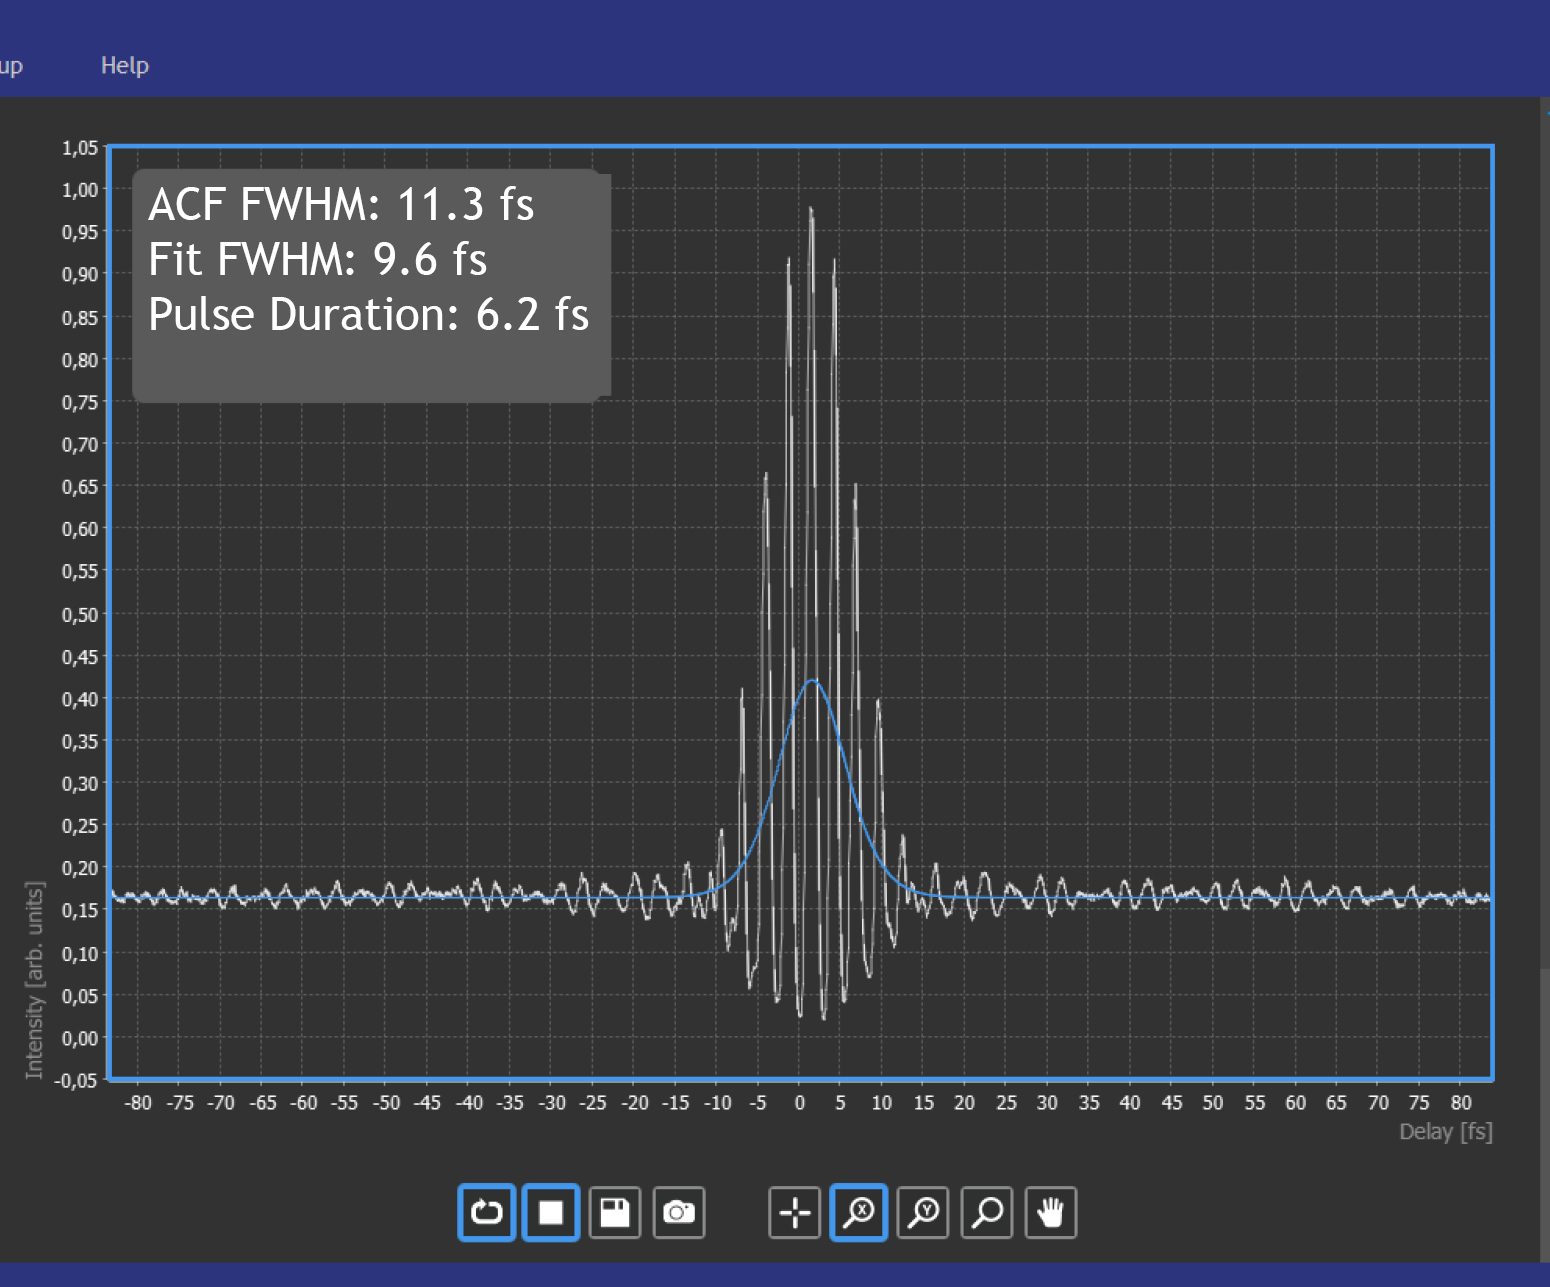The width and height of the screenshot is (1550, 1287).
Task: Click the Pulse Duration readout text
Action: pos(369,314)
